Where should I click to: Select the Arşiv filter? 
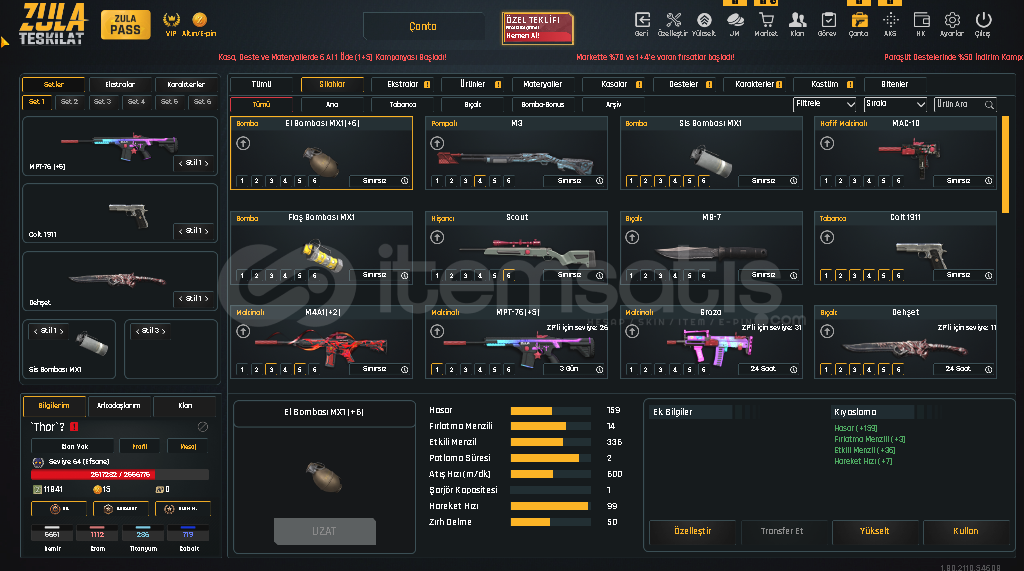point(613,105)
